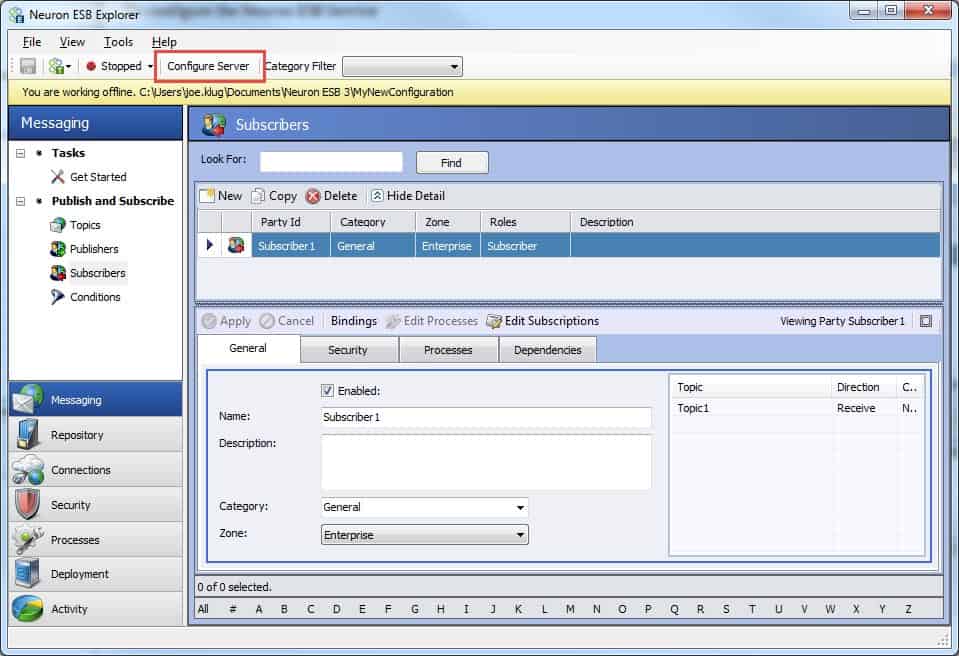Click the Topics tree icon
This screenshot has width=959, height=656.
(x=57, y=225)
